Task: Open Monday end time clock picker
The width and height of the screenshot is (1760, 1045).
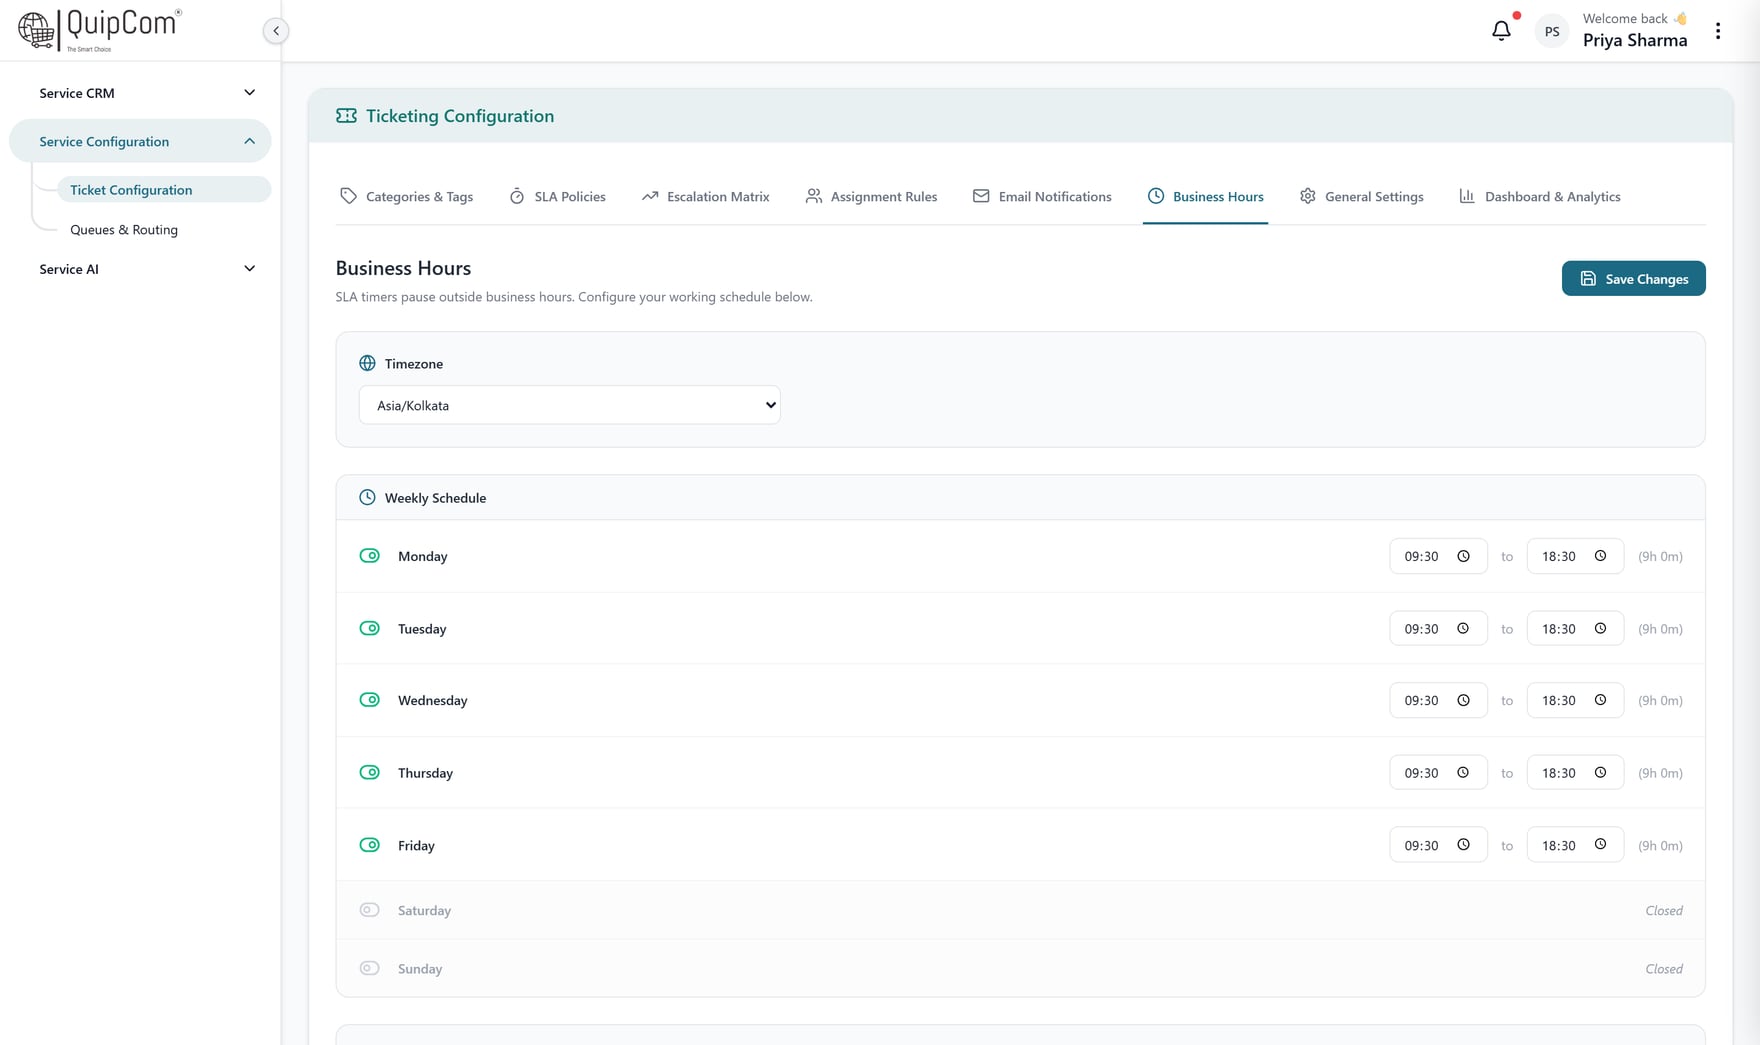Action: (1600, 556)
